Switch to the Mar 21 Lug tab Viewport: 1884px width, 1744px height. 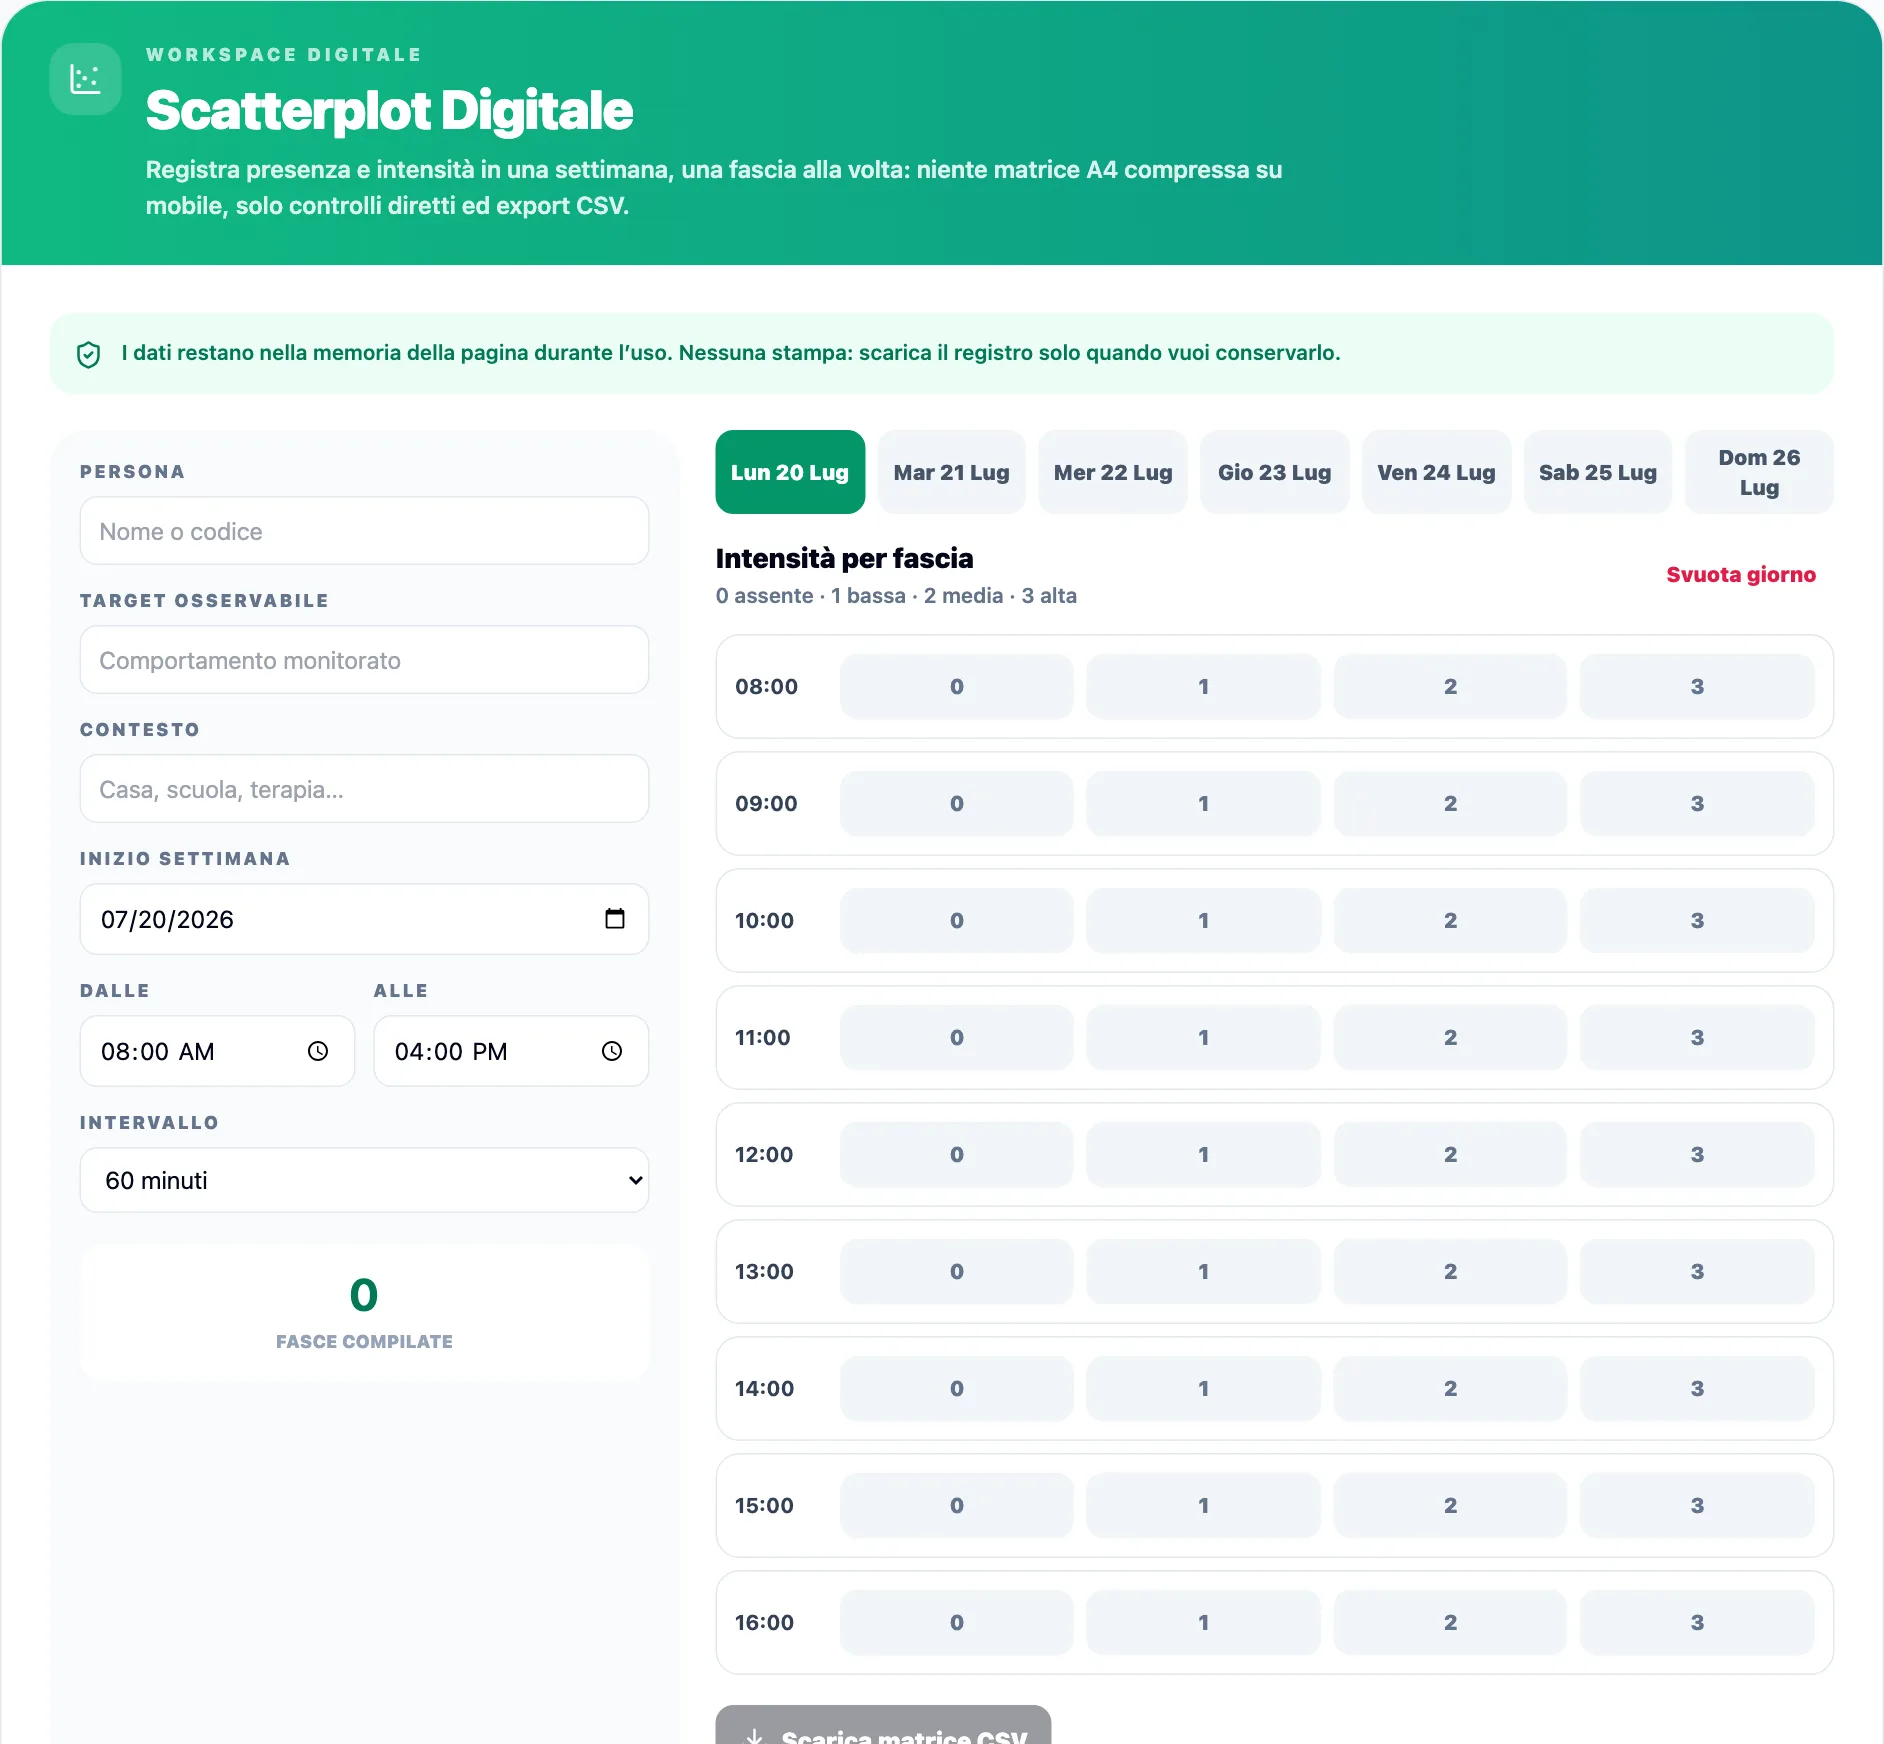(x=952, y=472)
